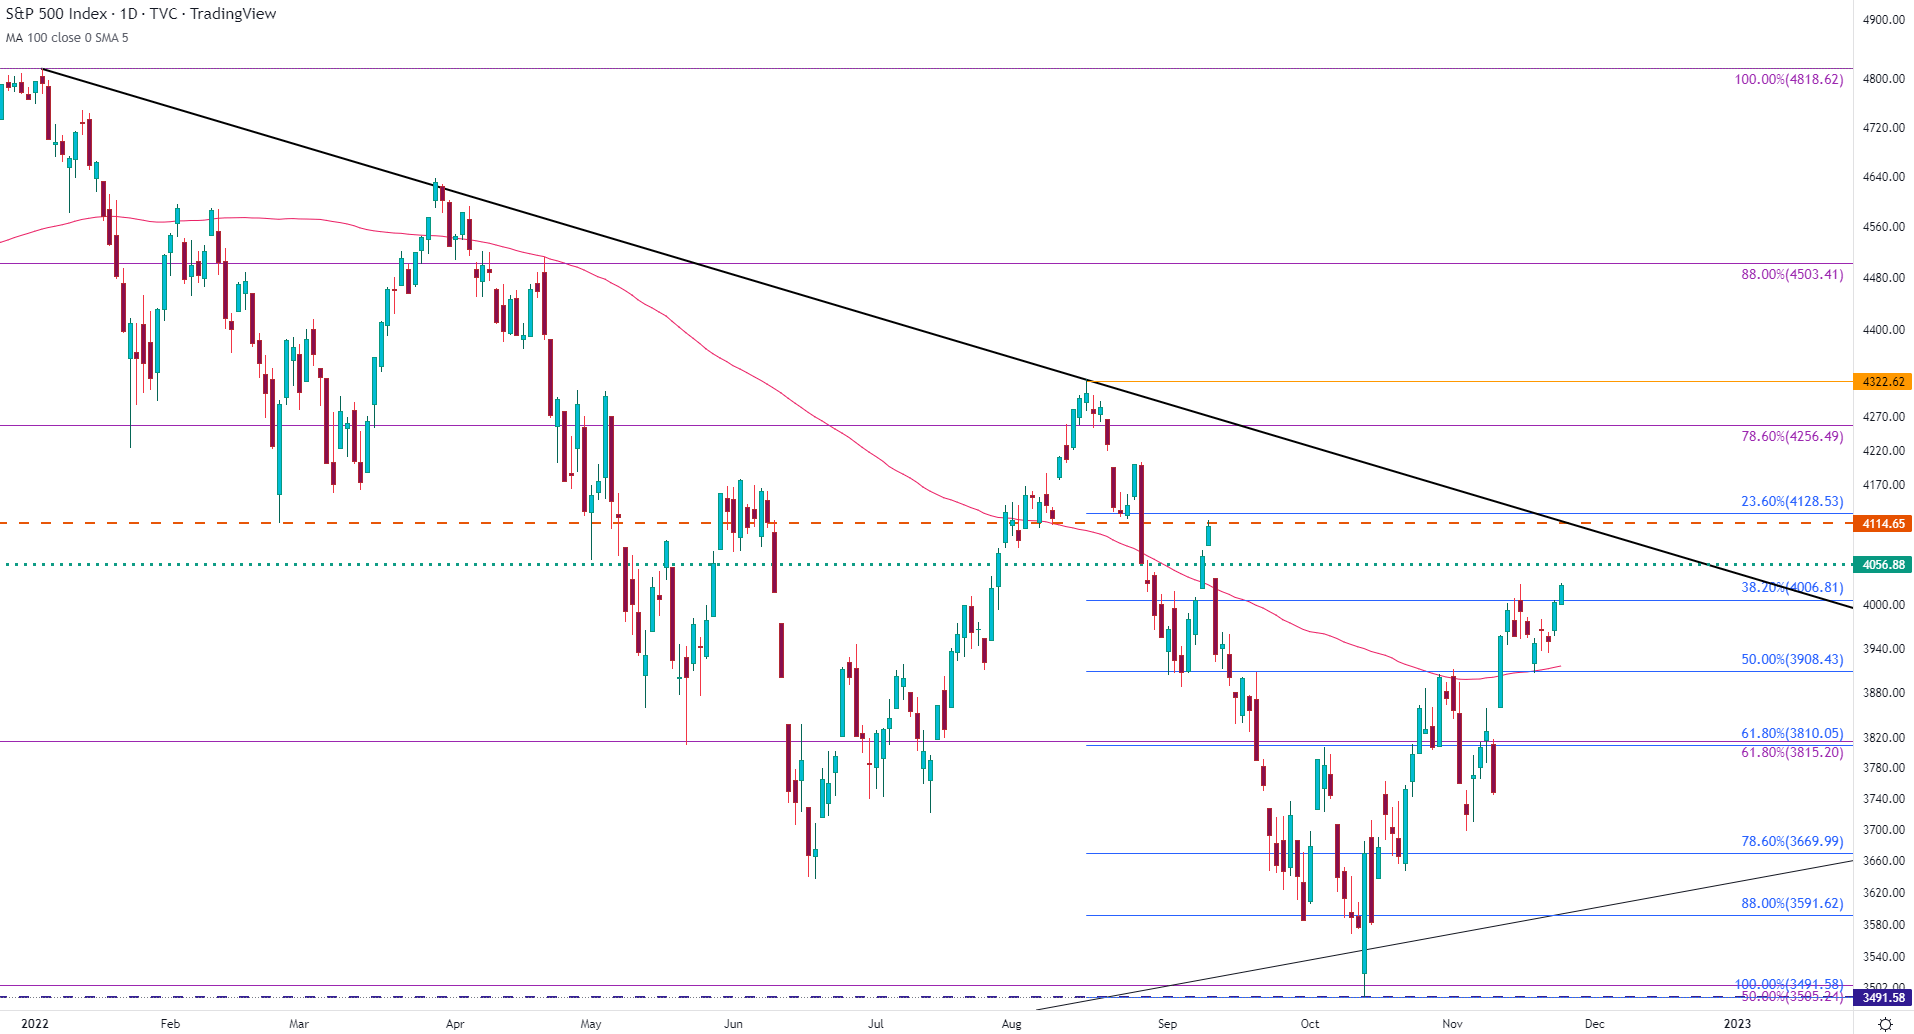Screen dimensions: 1914x1034
Task: Click 4640.00 on the price scale
Action: pyautogui.click(x=1884, y=177)
